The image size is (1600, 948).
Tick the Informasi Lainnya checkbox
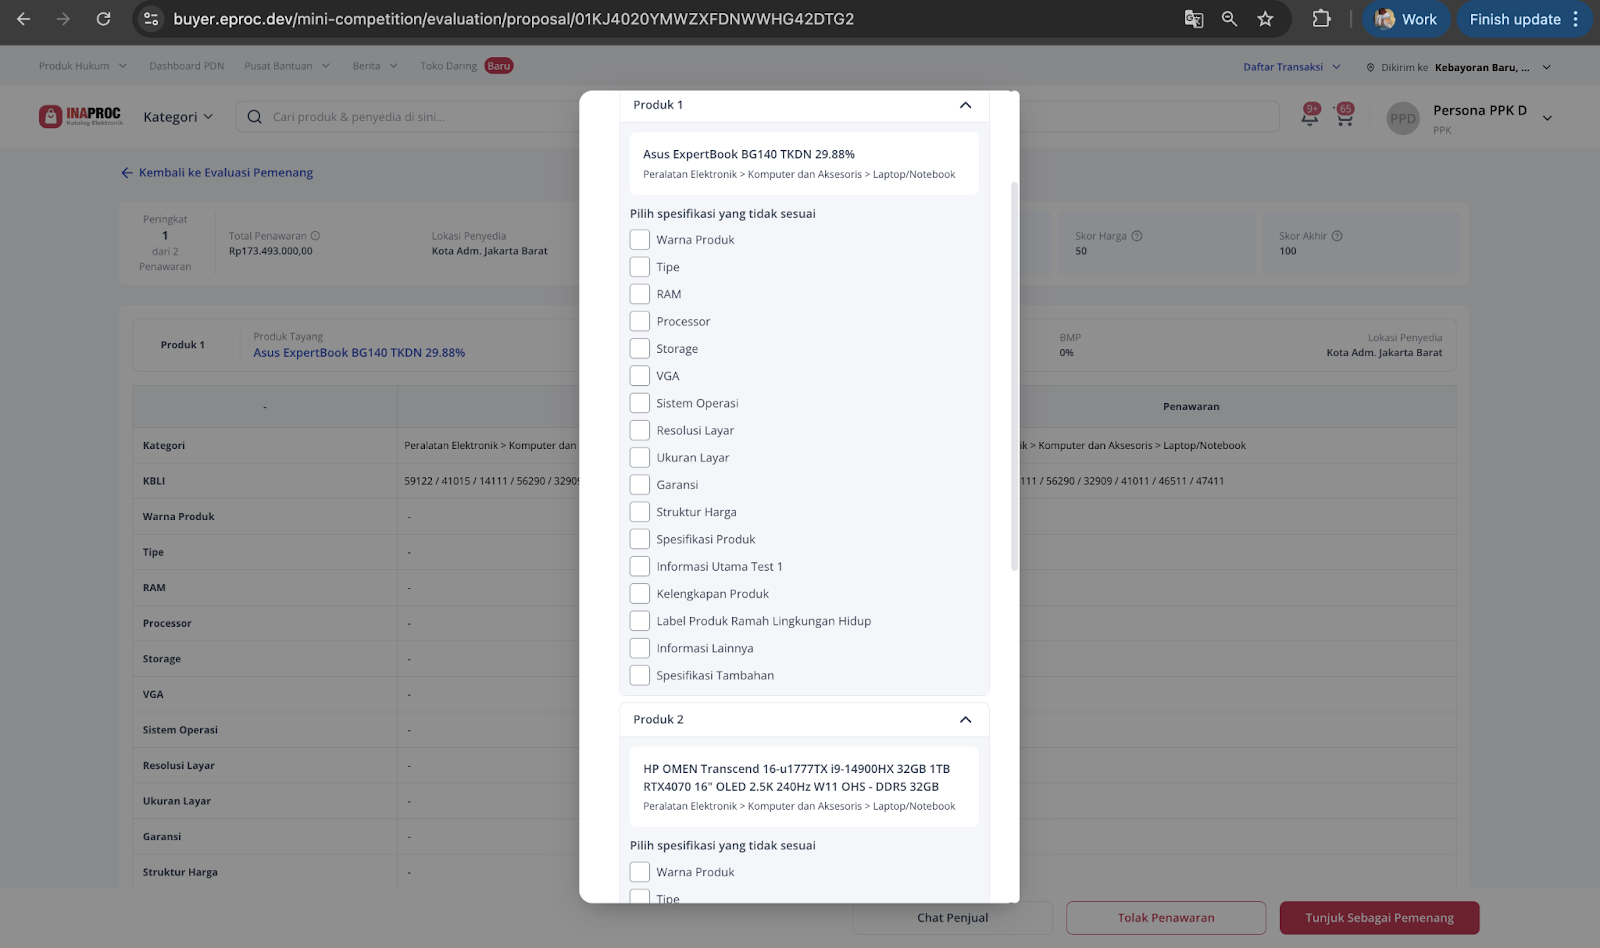click(640, 648)
